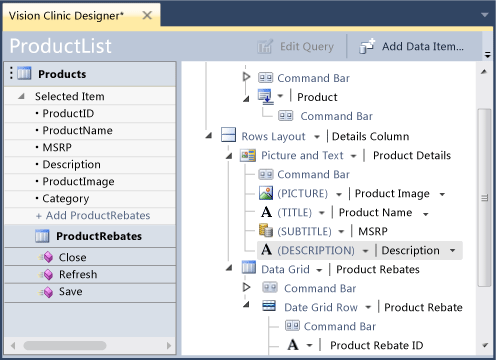The width and height of the screenshot is (496, 360).
Task: Click the Edit Query icon
Action: point(265,46)
